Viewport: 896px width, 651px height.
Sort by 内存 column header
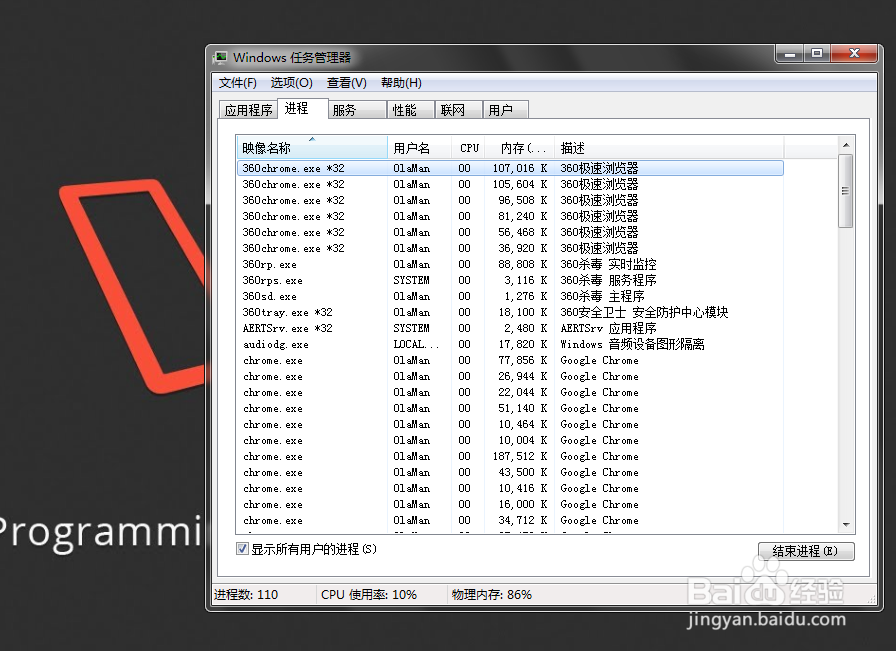pos(519,147)
